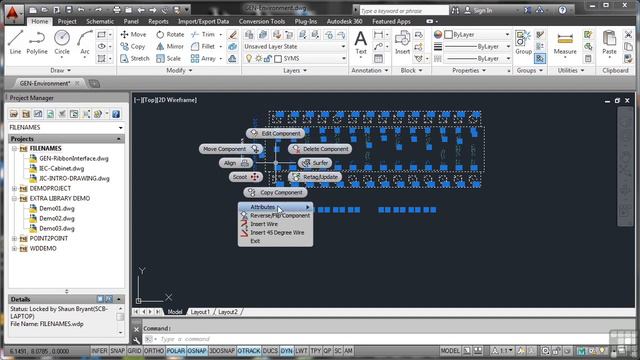Click the Retag/Update button
The width and height of the screenshot is (640, 360).
315,177
